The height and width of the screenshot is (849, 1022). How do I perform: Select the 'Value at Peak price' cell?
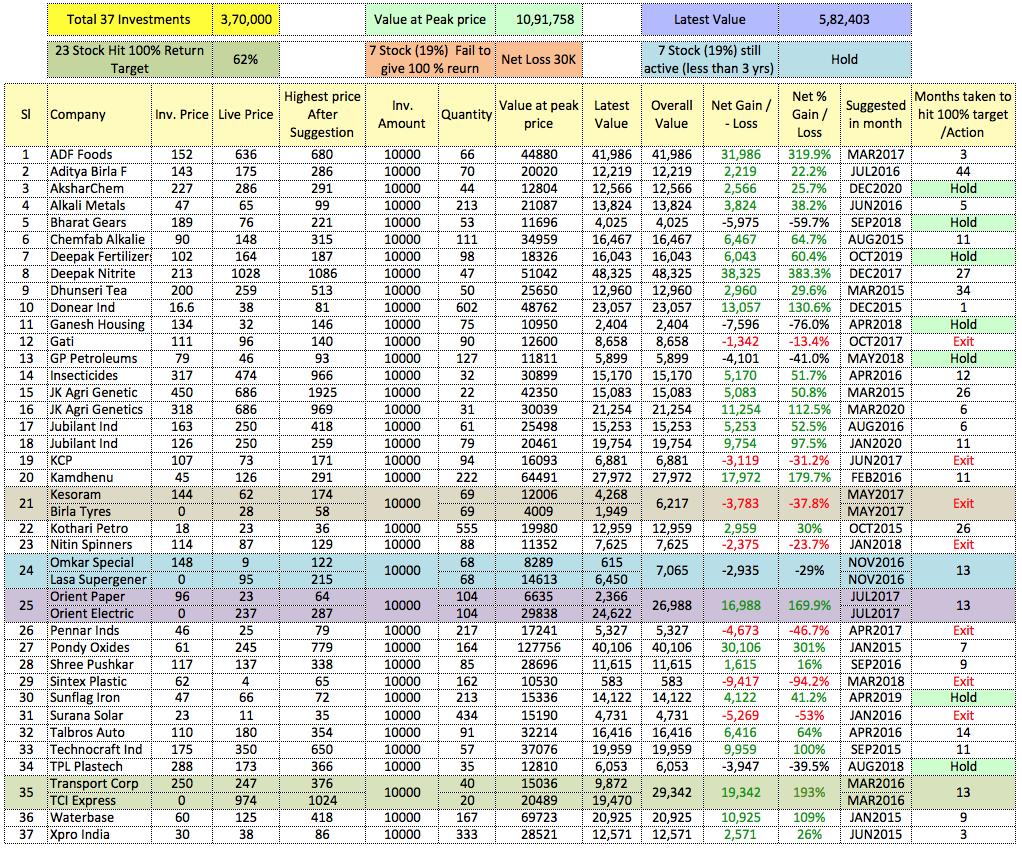click(430, 20)
